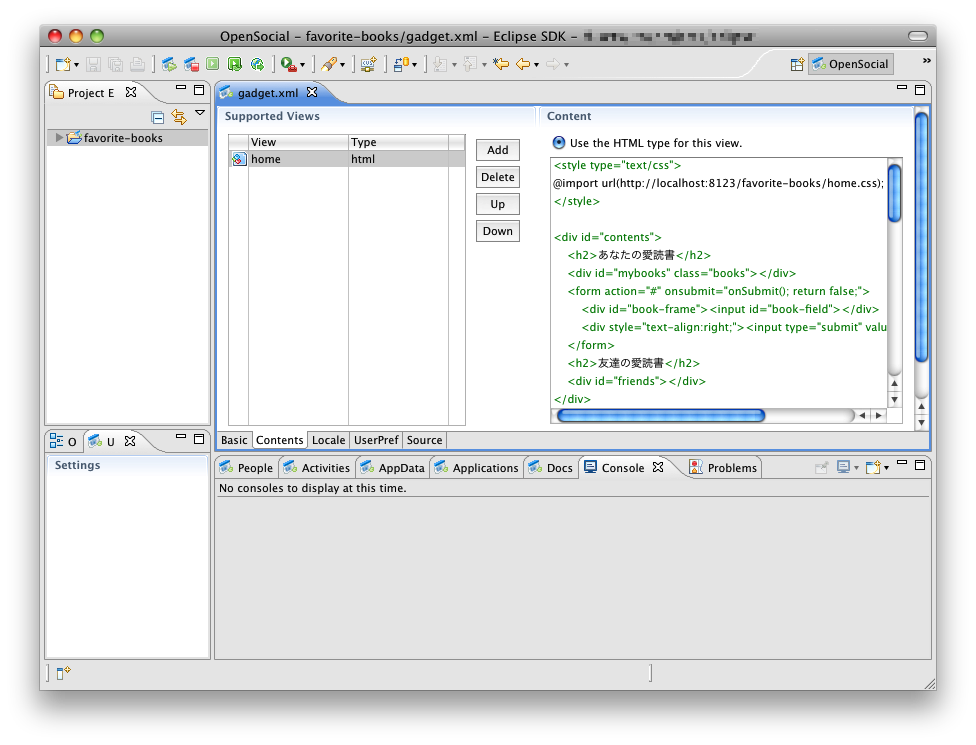
Task: Open the Project Explorer view menu
Action: tap(200, 113)
